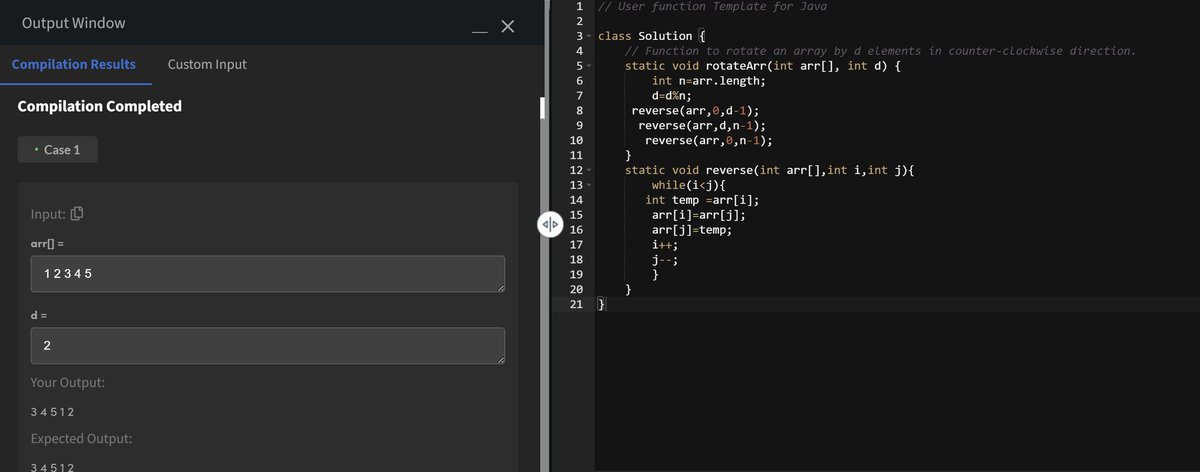1200x472 pixels.
Task: Click the panel splitter arrows handle
Action: 551,224
